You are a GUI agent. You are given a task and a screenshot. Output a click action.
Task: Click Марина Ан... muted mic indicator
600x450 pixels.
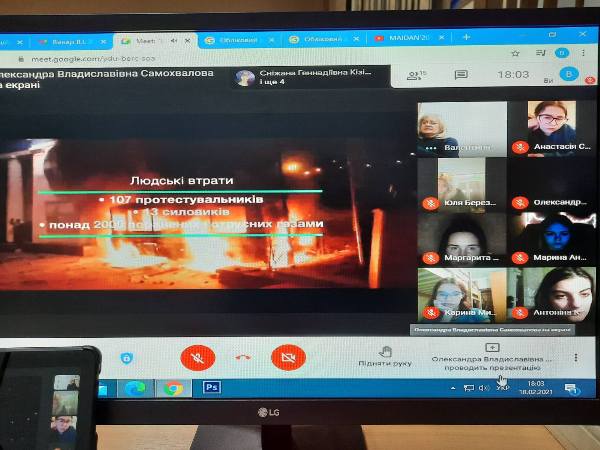520,258
